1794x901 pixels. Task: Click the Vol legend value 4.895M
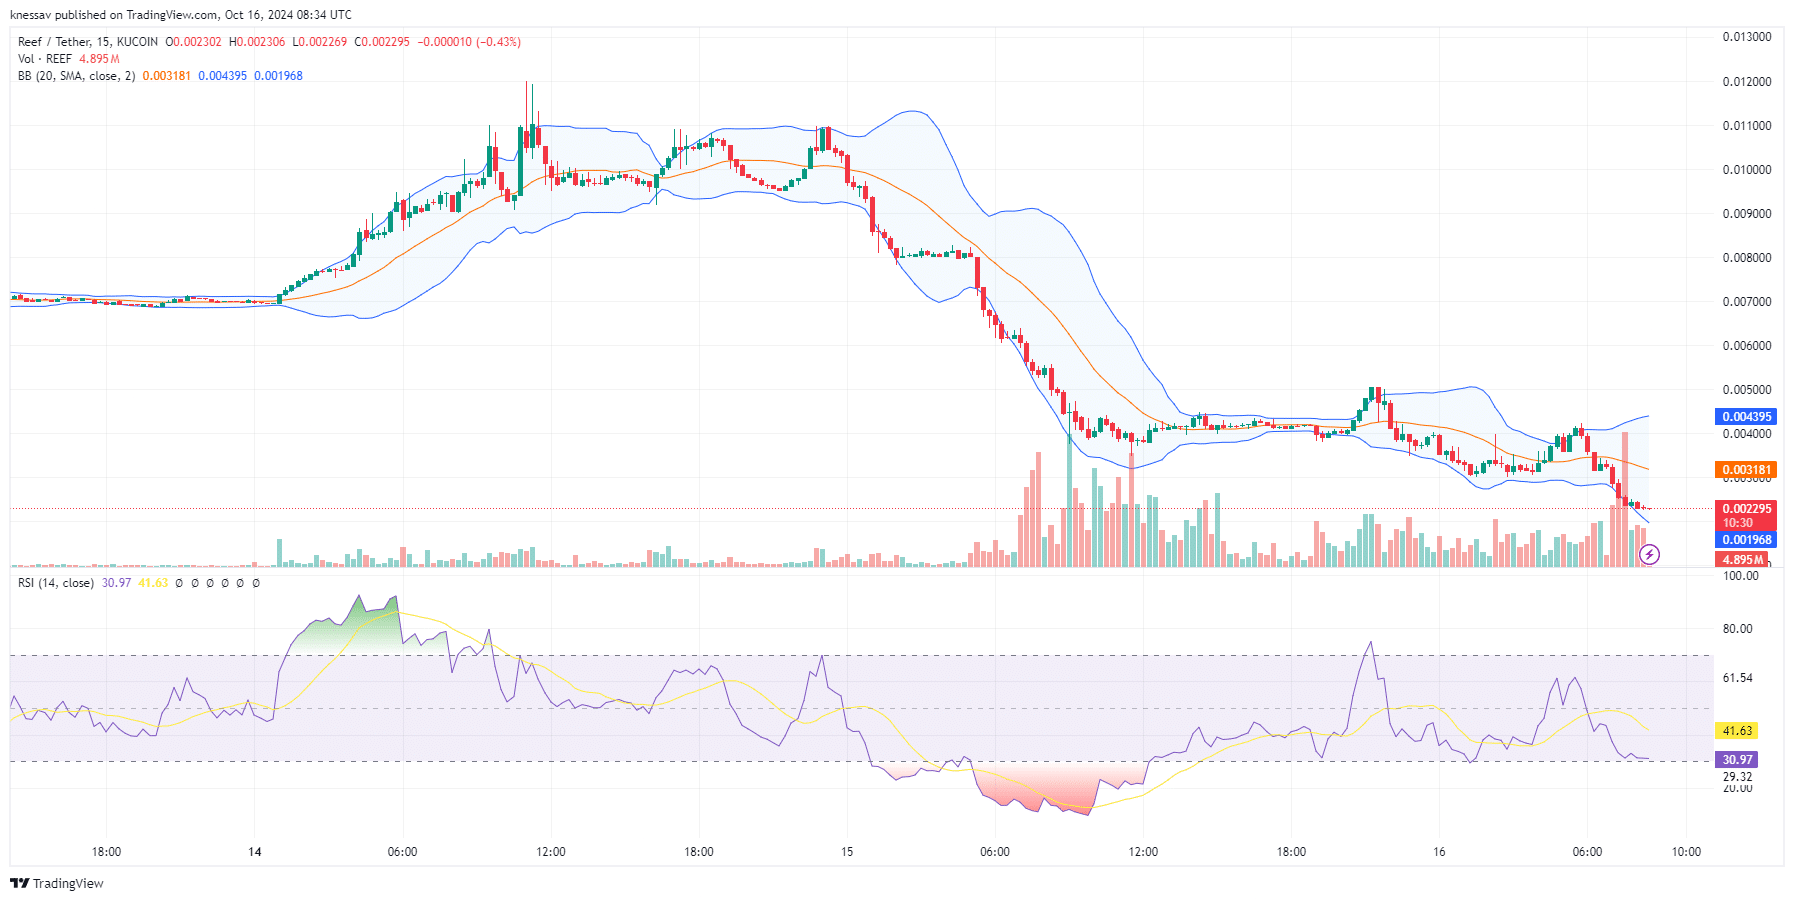[x=99, y=59]
